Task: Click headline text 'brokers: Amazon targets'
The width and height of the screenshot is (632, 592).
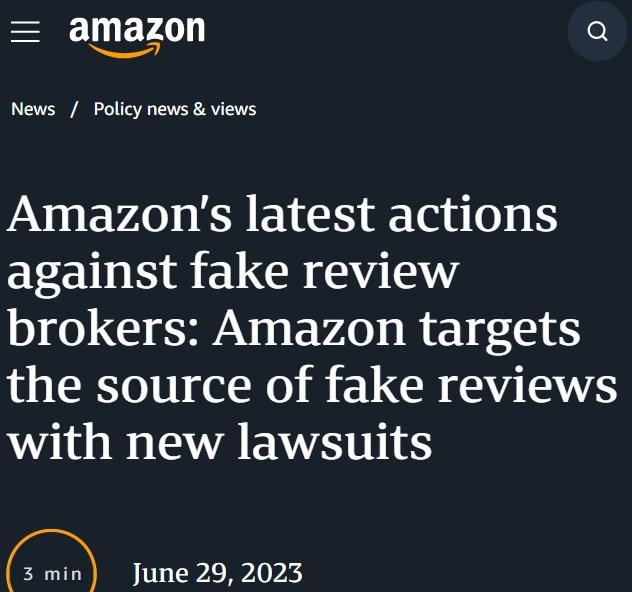Action: [x=294, y=330]
